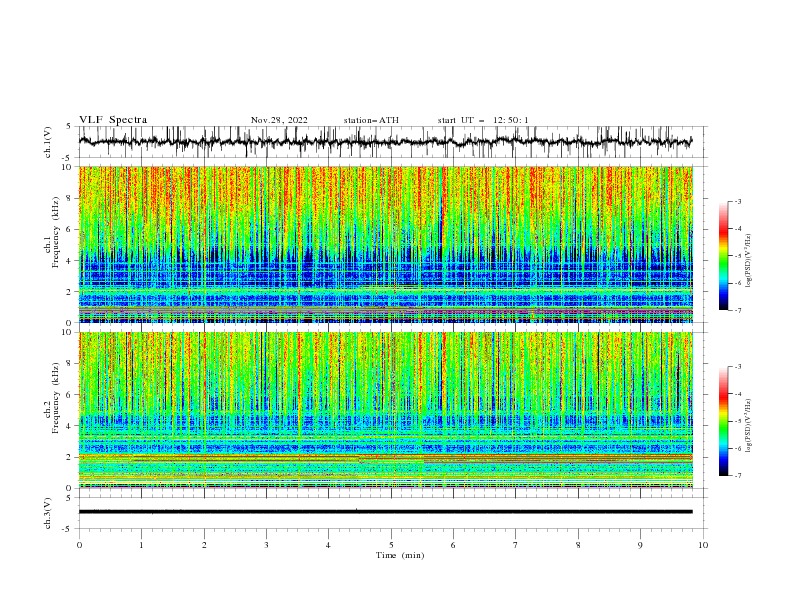Click the time axis tick label "9"
This screenshot has height=612, width=792.
tap(640, 545)
